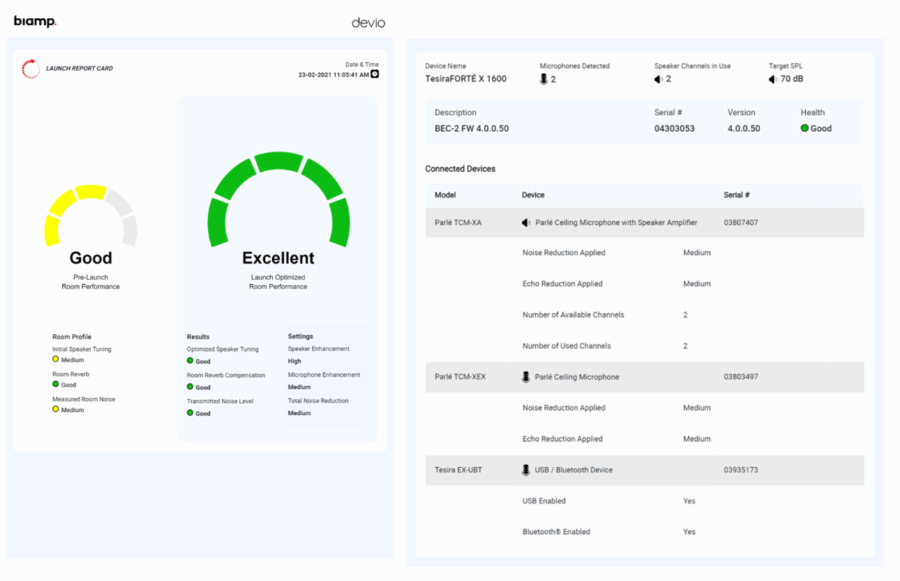Click the yellow Initial Speaker Tuning indicator
900x581 pixels.
[56, 359]
